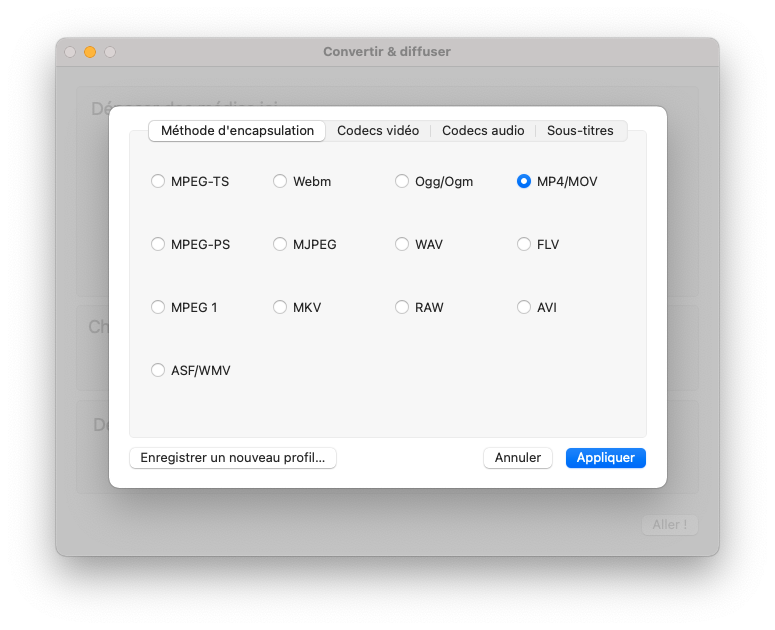The height and width of the screenshot is (630, 775).
Task: Select MJPEG encapsulation method
Action: (x=280, y=244)
